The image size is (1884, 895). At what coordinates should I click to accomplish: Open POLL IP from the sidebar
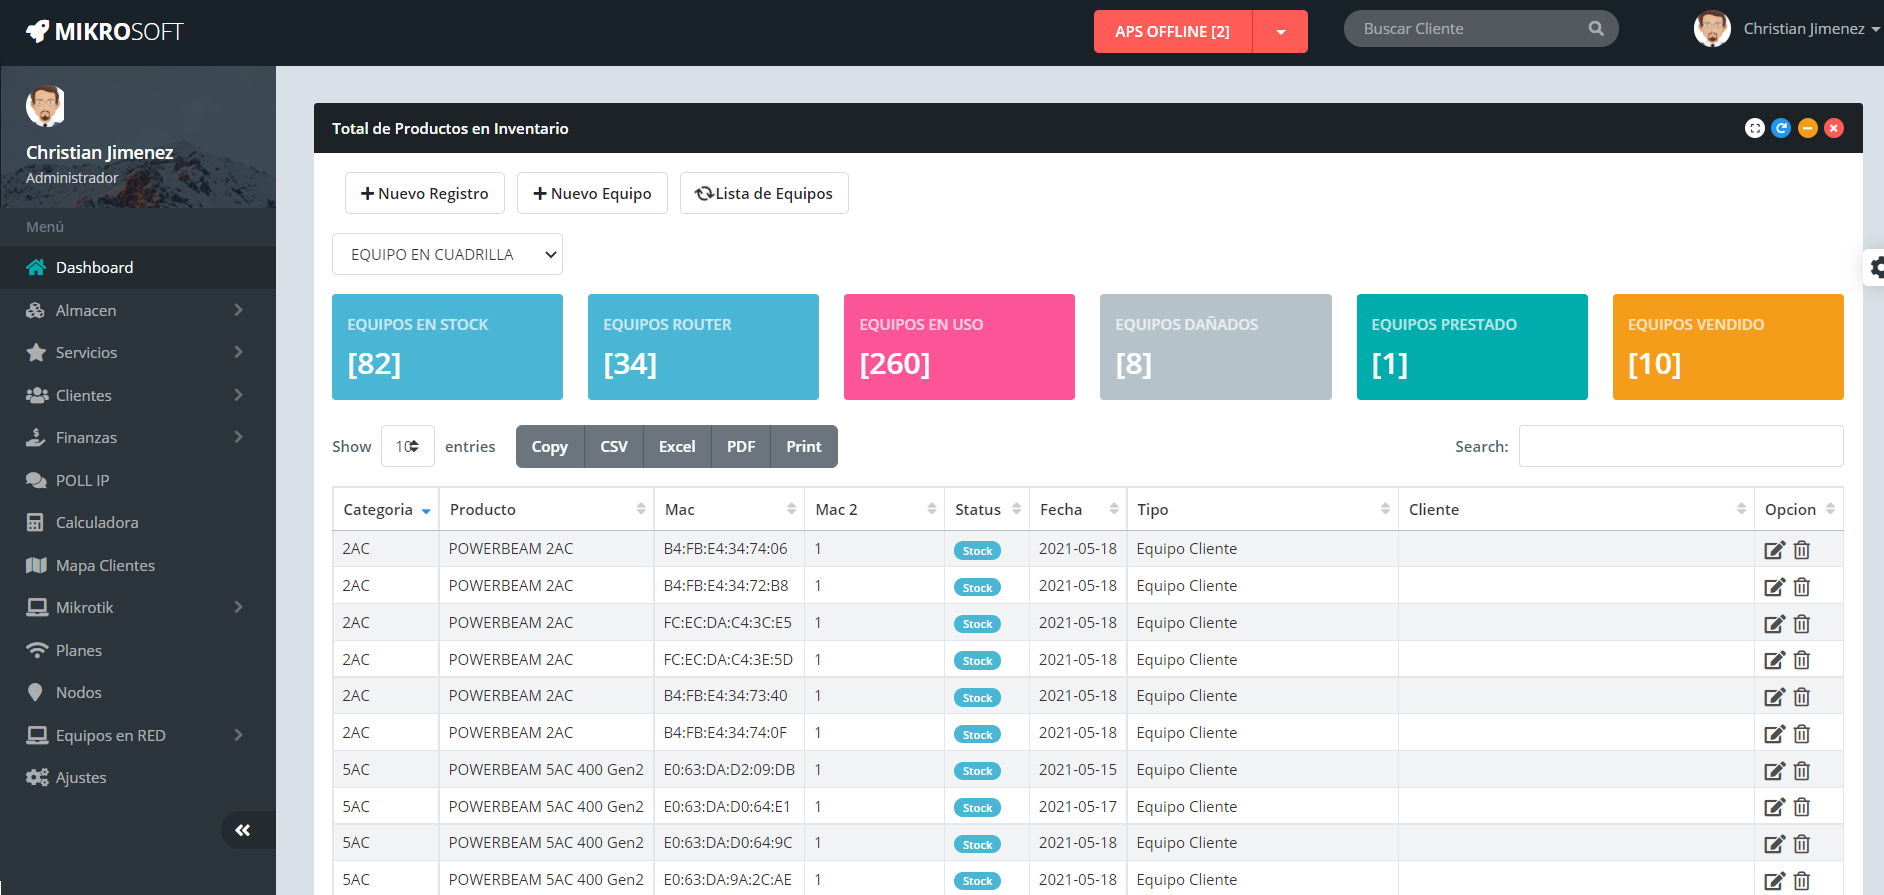[x=138, y=480]
